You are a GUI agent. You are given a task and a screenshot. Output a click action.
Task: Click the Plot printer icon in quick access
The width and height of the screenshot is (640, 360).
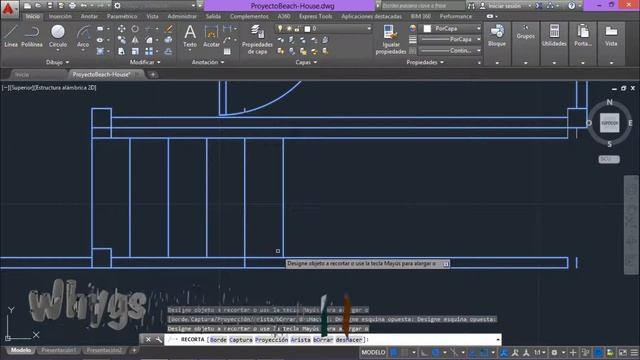point(72,6)
